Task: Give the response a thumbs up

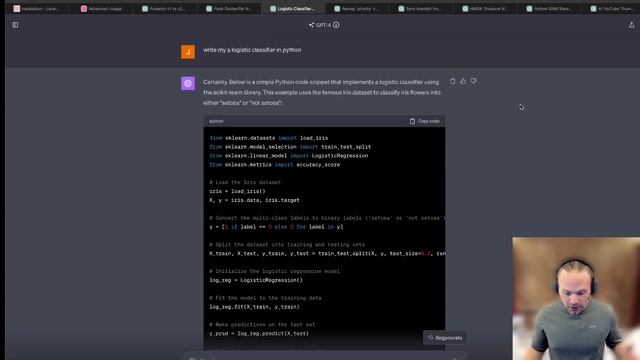Action: (x=463, y=81)
